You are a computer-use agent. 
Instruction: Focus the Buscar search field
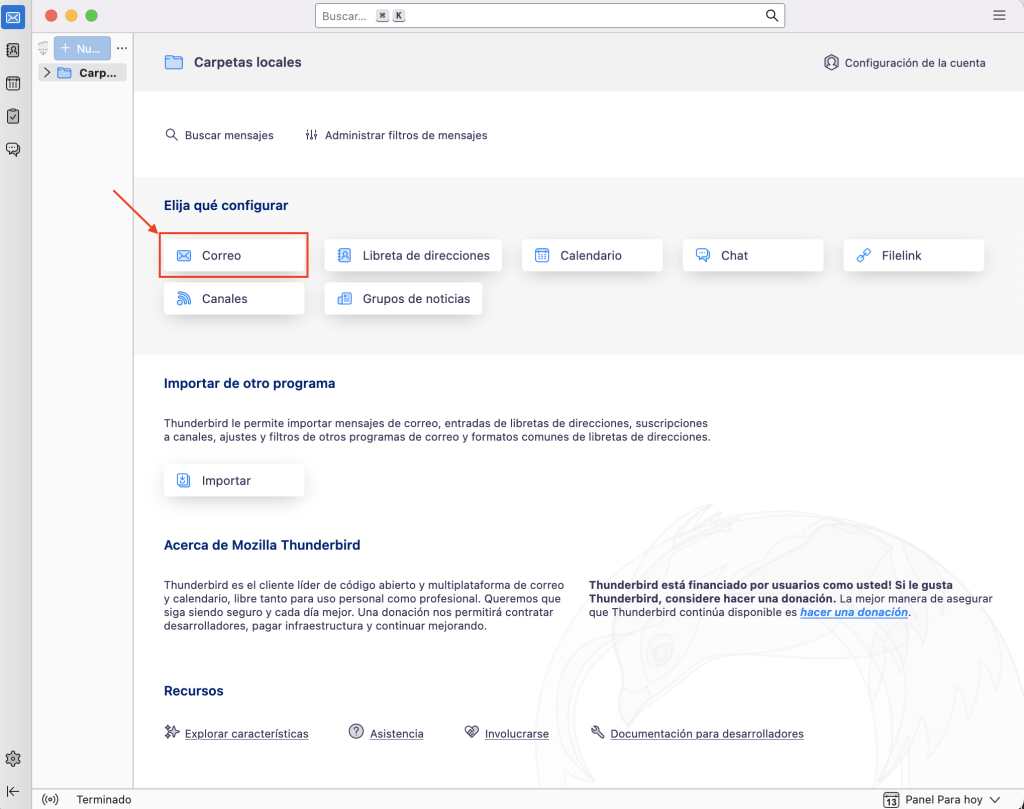click(x=549, y=16)
